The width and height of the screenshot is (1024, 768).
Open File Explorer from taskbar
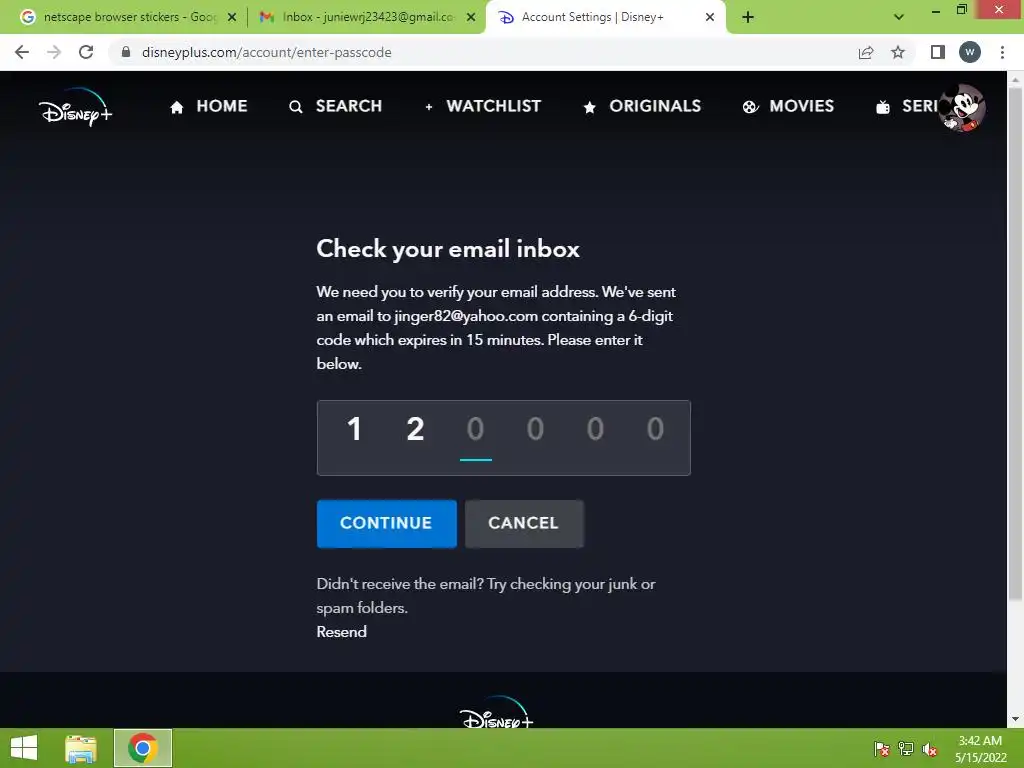pos(81,748)
